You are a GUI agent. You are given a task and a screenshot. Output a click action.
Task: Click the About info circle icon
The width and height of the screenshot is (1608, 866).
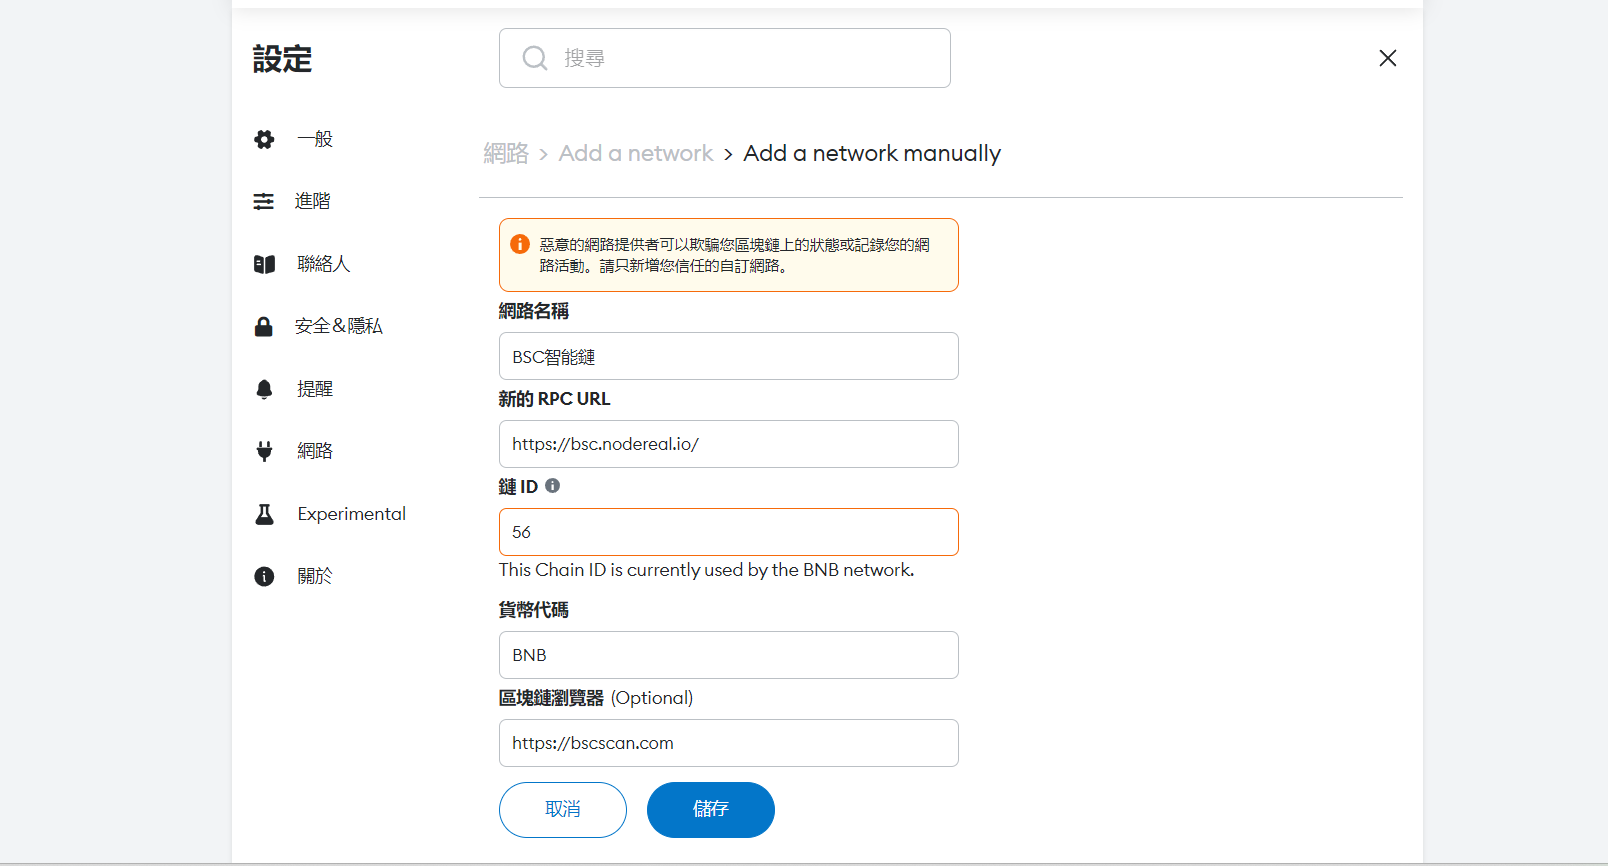(x=264, y=576)
